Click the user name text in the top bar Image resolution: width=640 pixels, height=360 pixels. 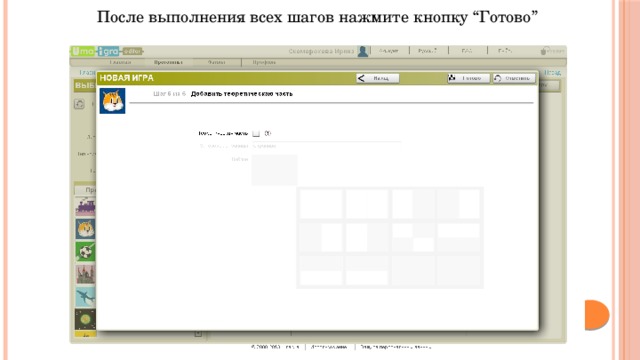point(321,51)
